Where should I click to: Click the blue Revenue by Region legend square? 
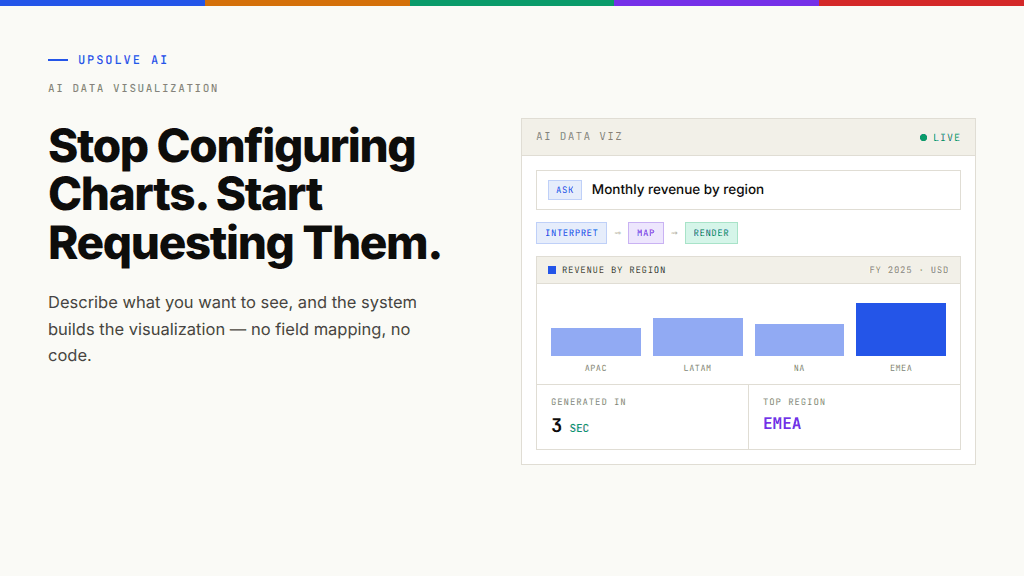coord(552,270)
